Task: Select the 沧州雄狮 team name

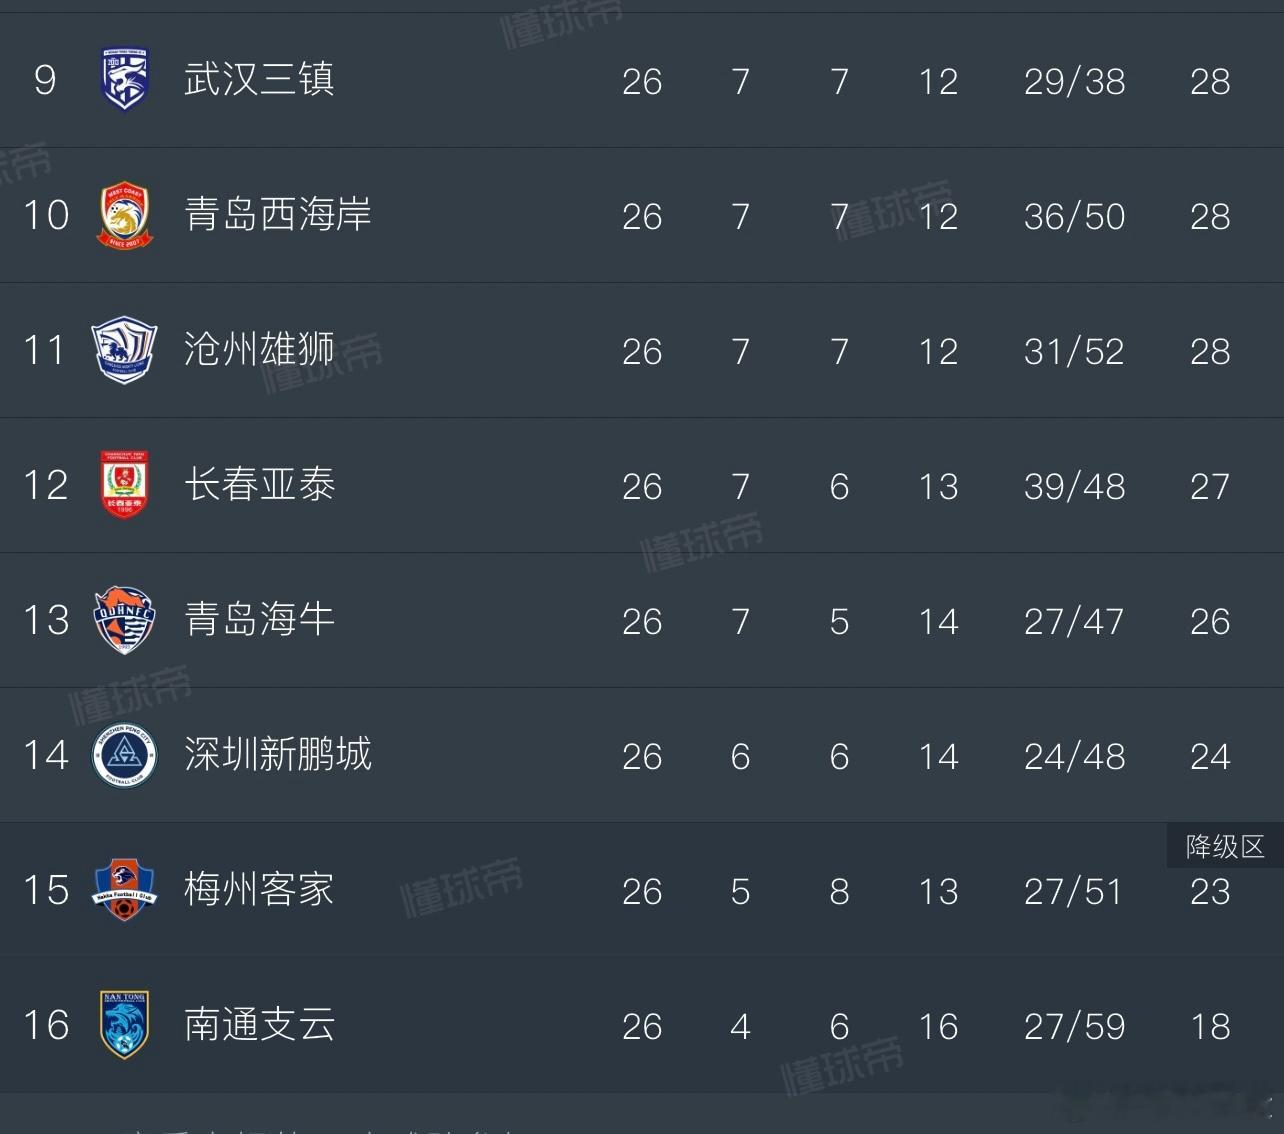Action: (259, 350)
